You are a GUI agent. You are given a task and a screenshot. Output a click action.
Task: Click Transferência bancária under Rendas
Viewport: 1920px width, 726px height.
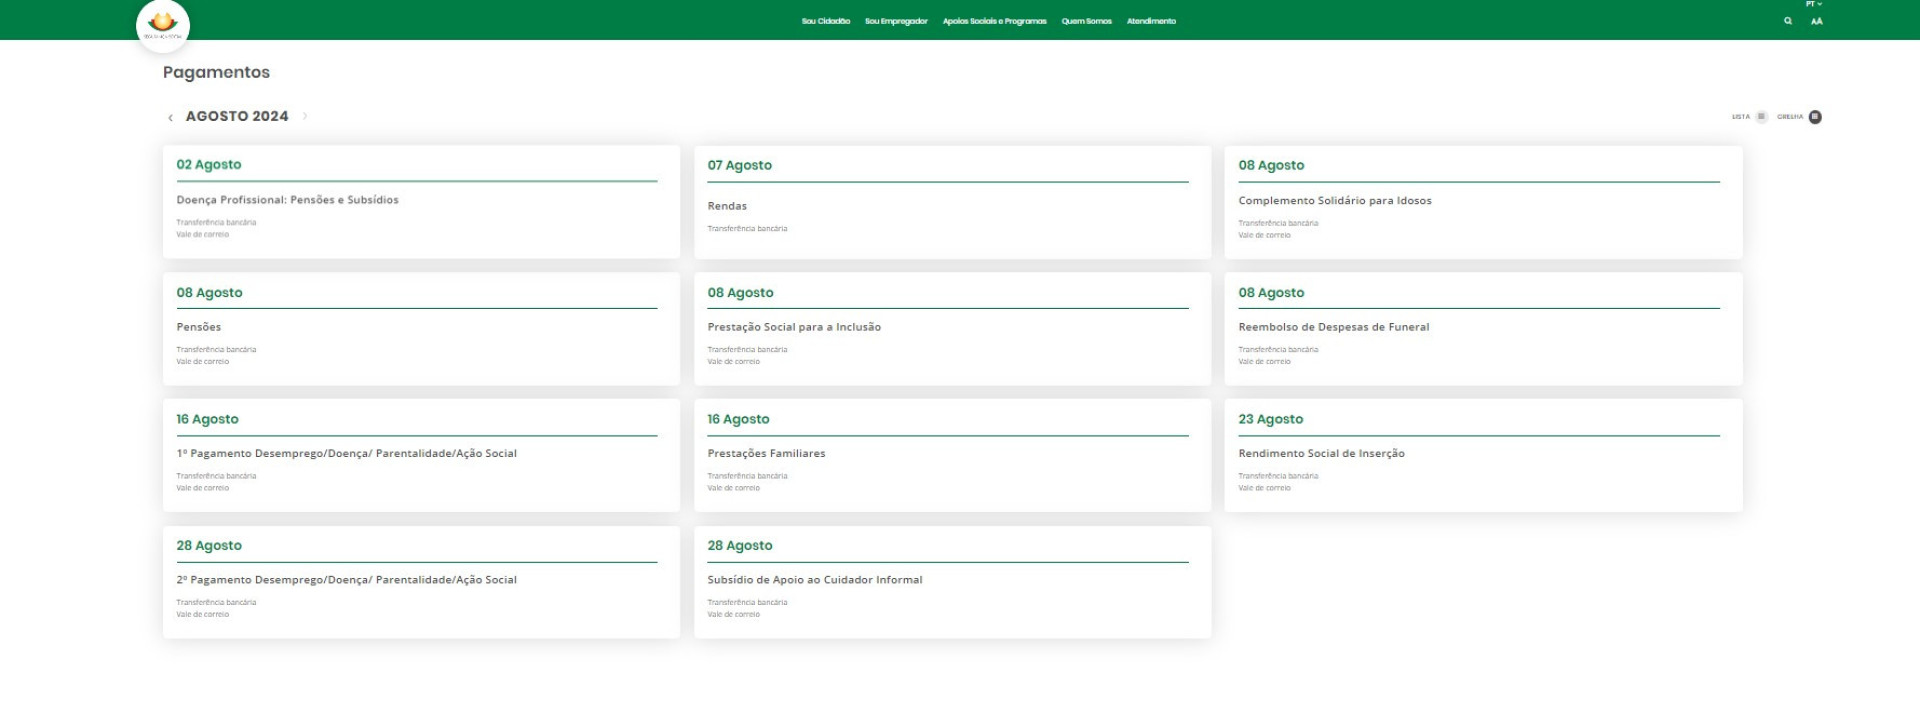pyautogui.click(x=747, y=229)
